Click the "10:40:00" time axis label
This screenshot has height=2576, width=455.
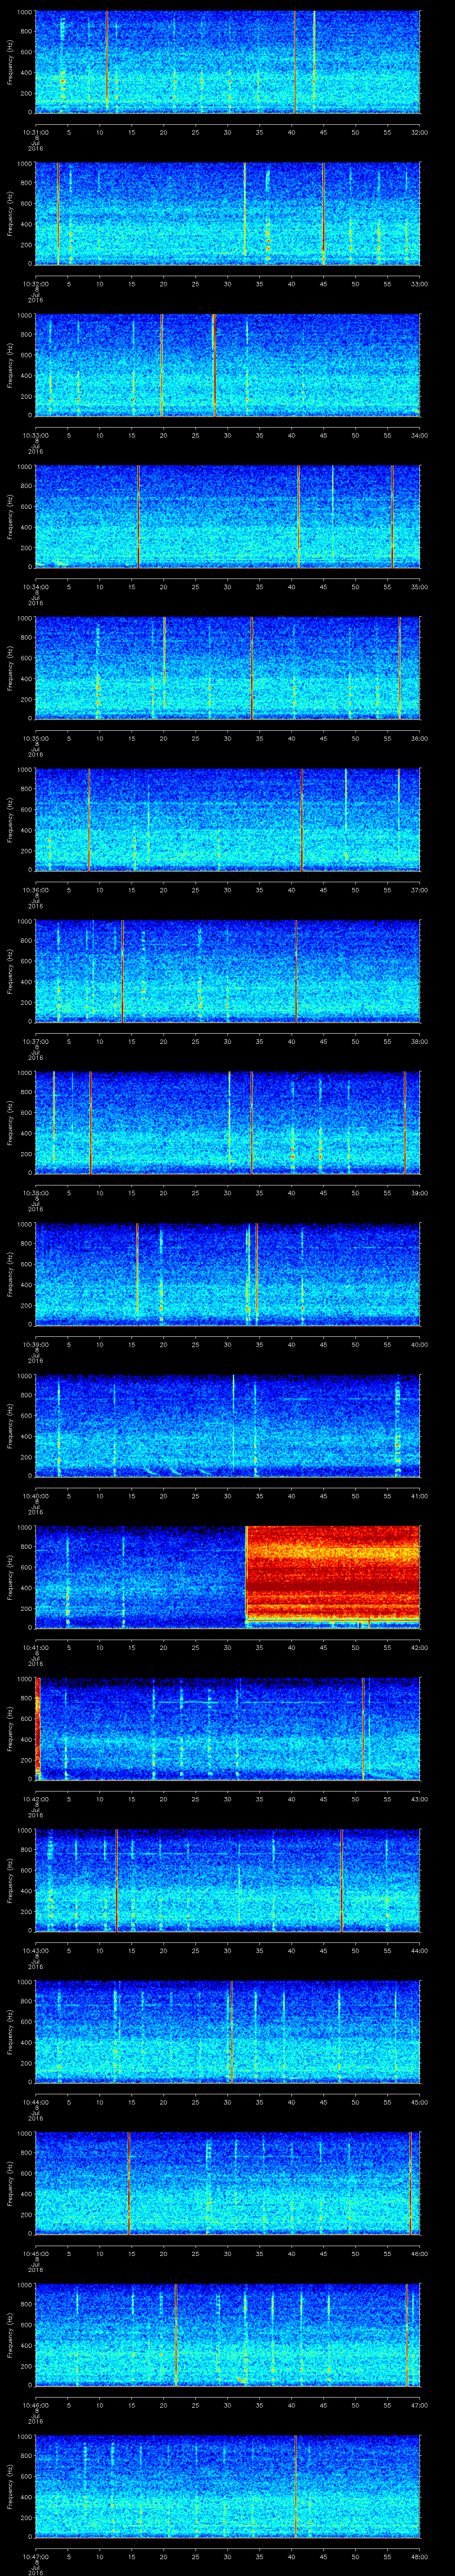(35, 1495)
